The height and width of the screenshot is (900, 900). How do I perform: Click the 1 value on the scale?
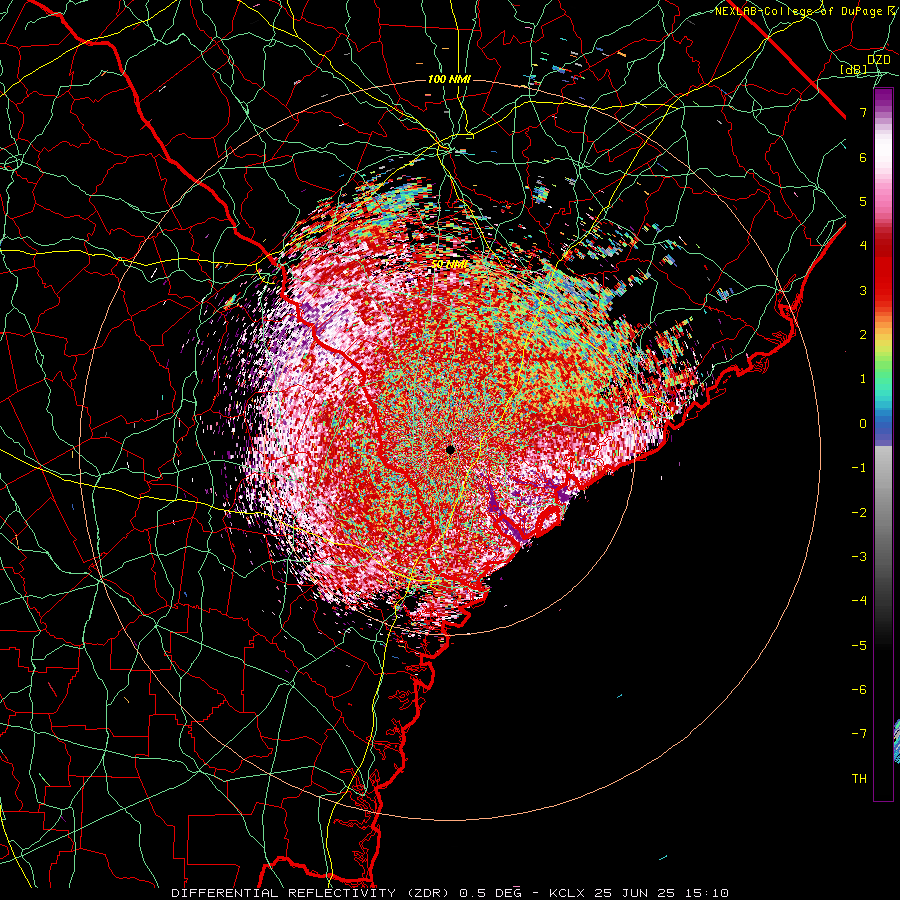[863, 379]
